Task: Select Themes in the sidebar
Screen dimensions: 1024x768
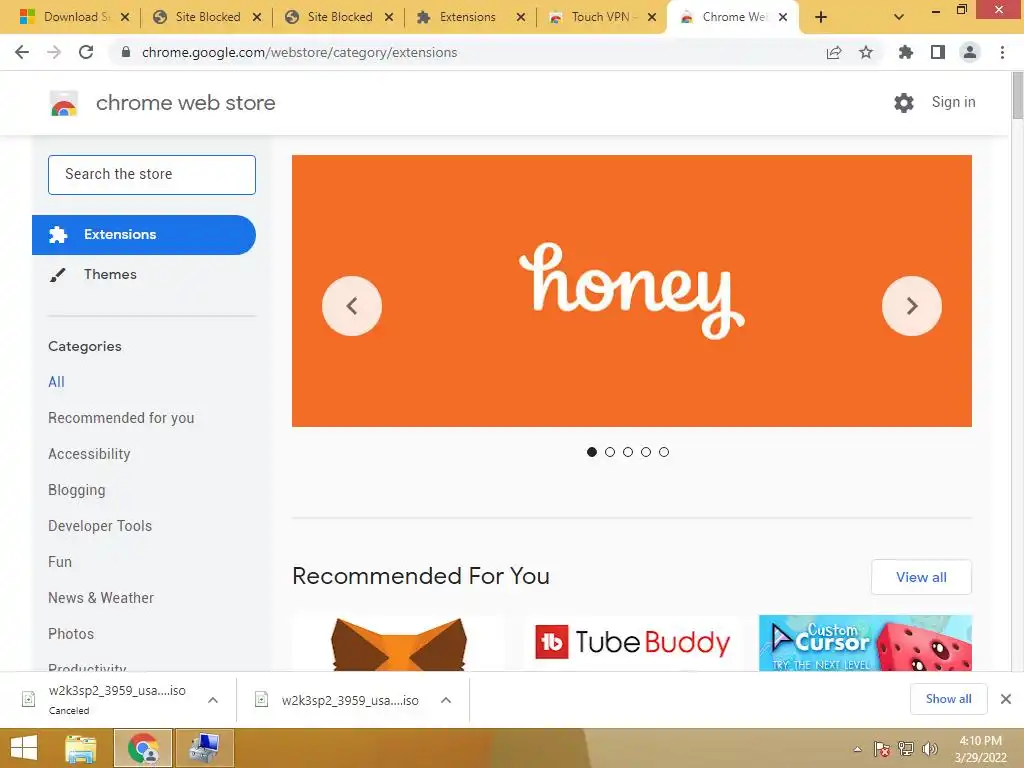Action: coord(110,274)
